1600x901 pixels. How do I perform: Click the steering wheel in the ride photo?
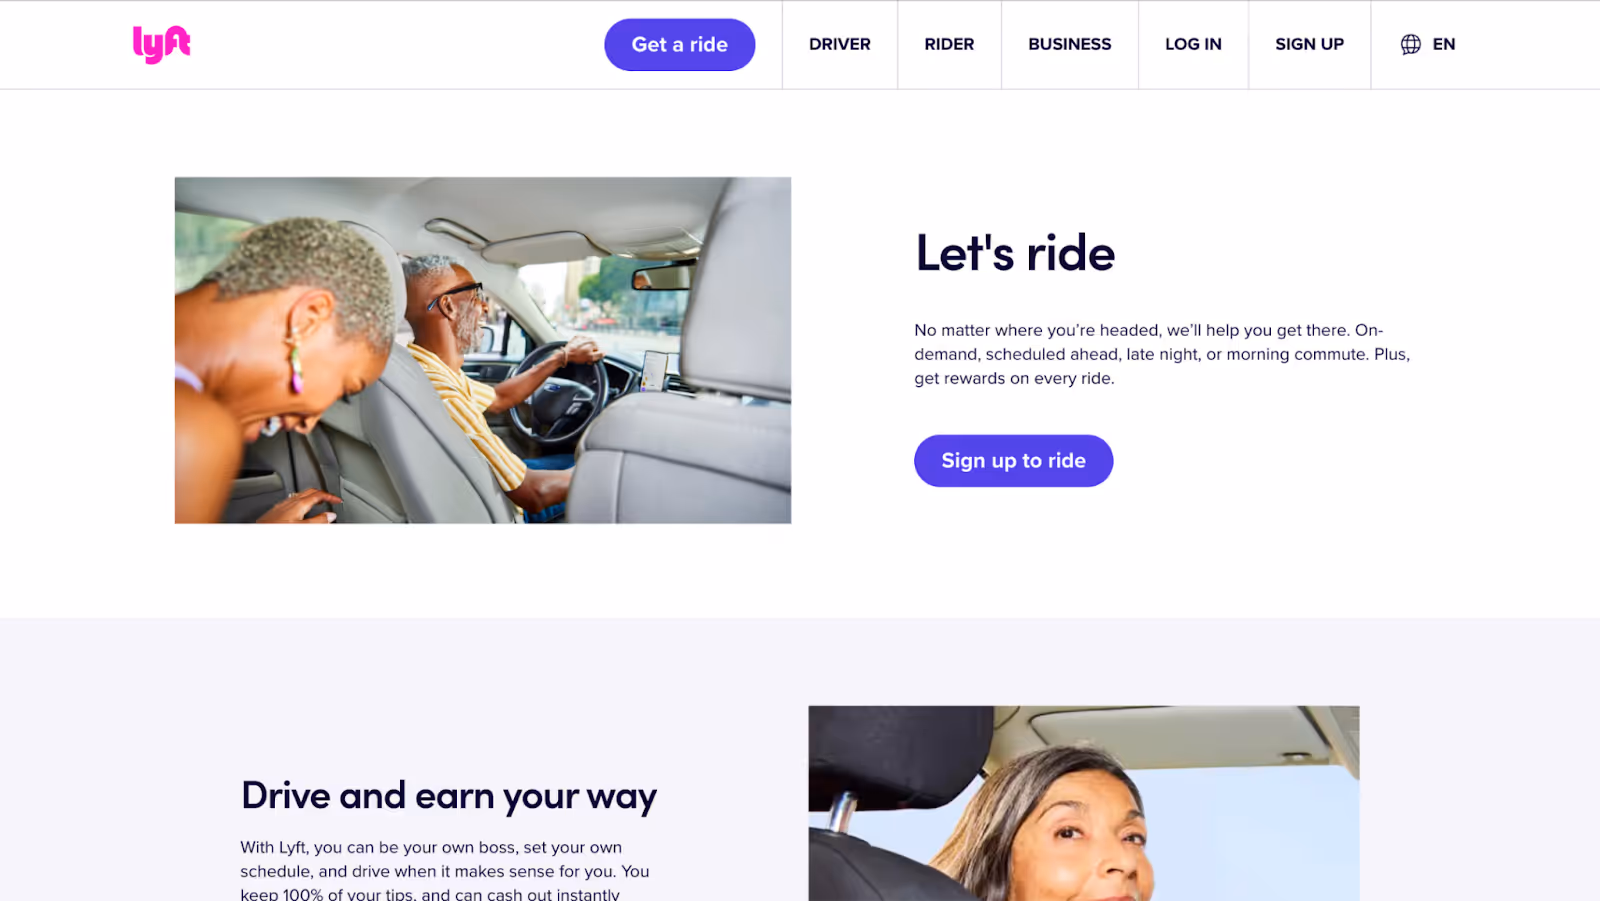(x=560, y=390)
